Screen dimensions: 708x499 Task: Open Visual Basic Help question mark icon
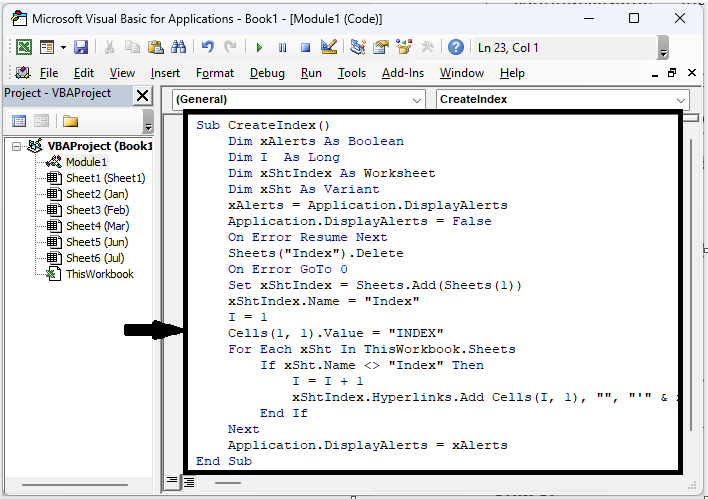tap(456, 47)
